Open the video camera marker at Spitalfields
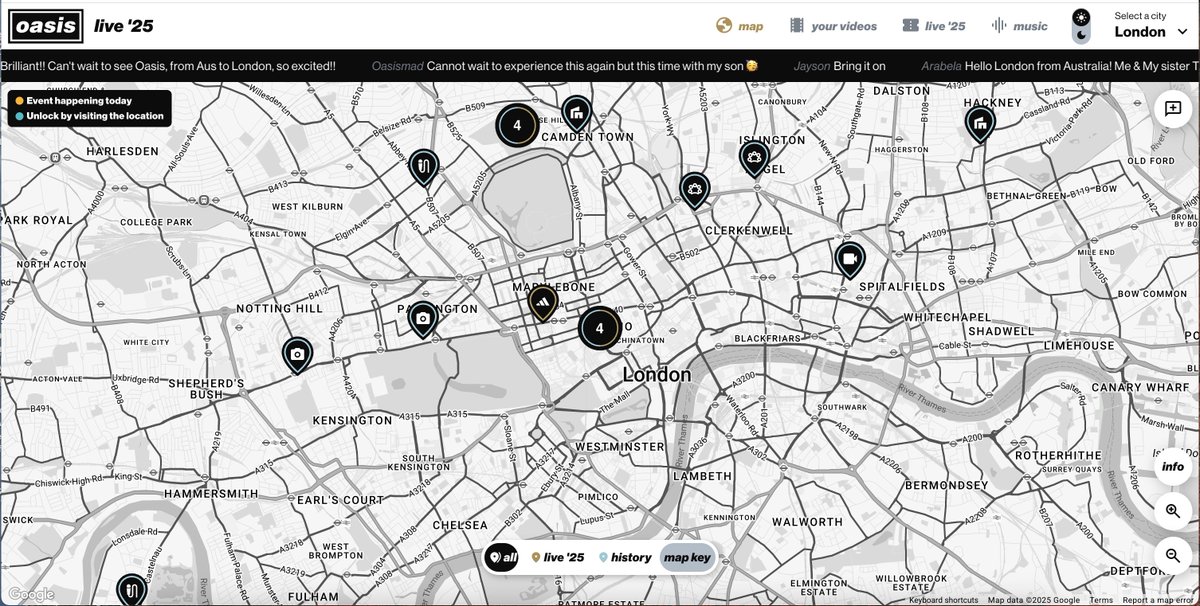1200x606 pixels. pos(849,261)
